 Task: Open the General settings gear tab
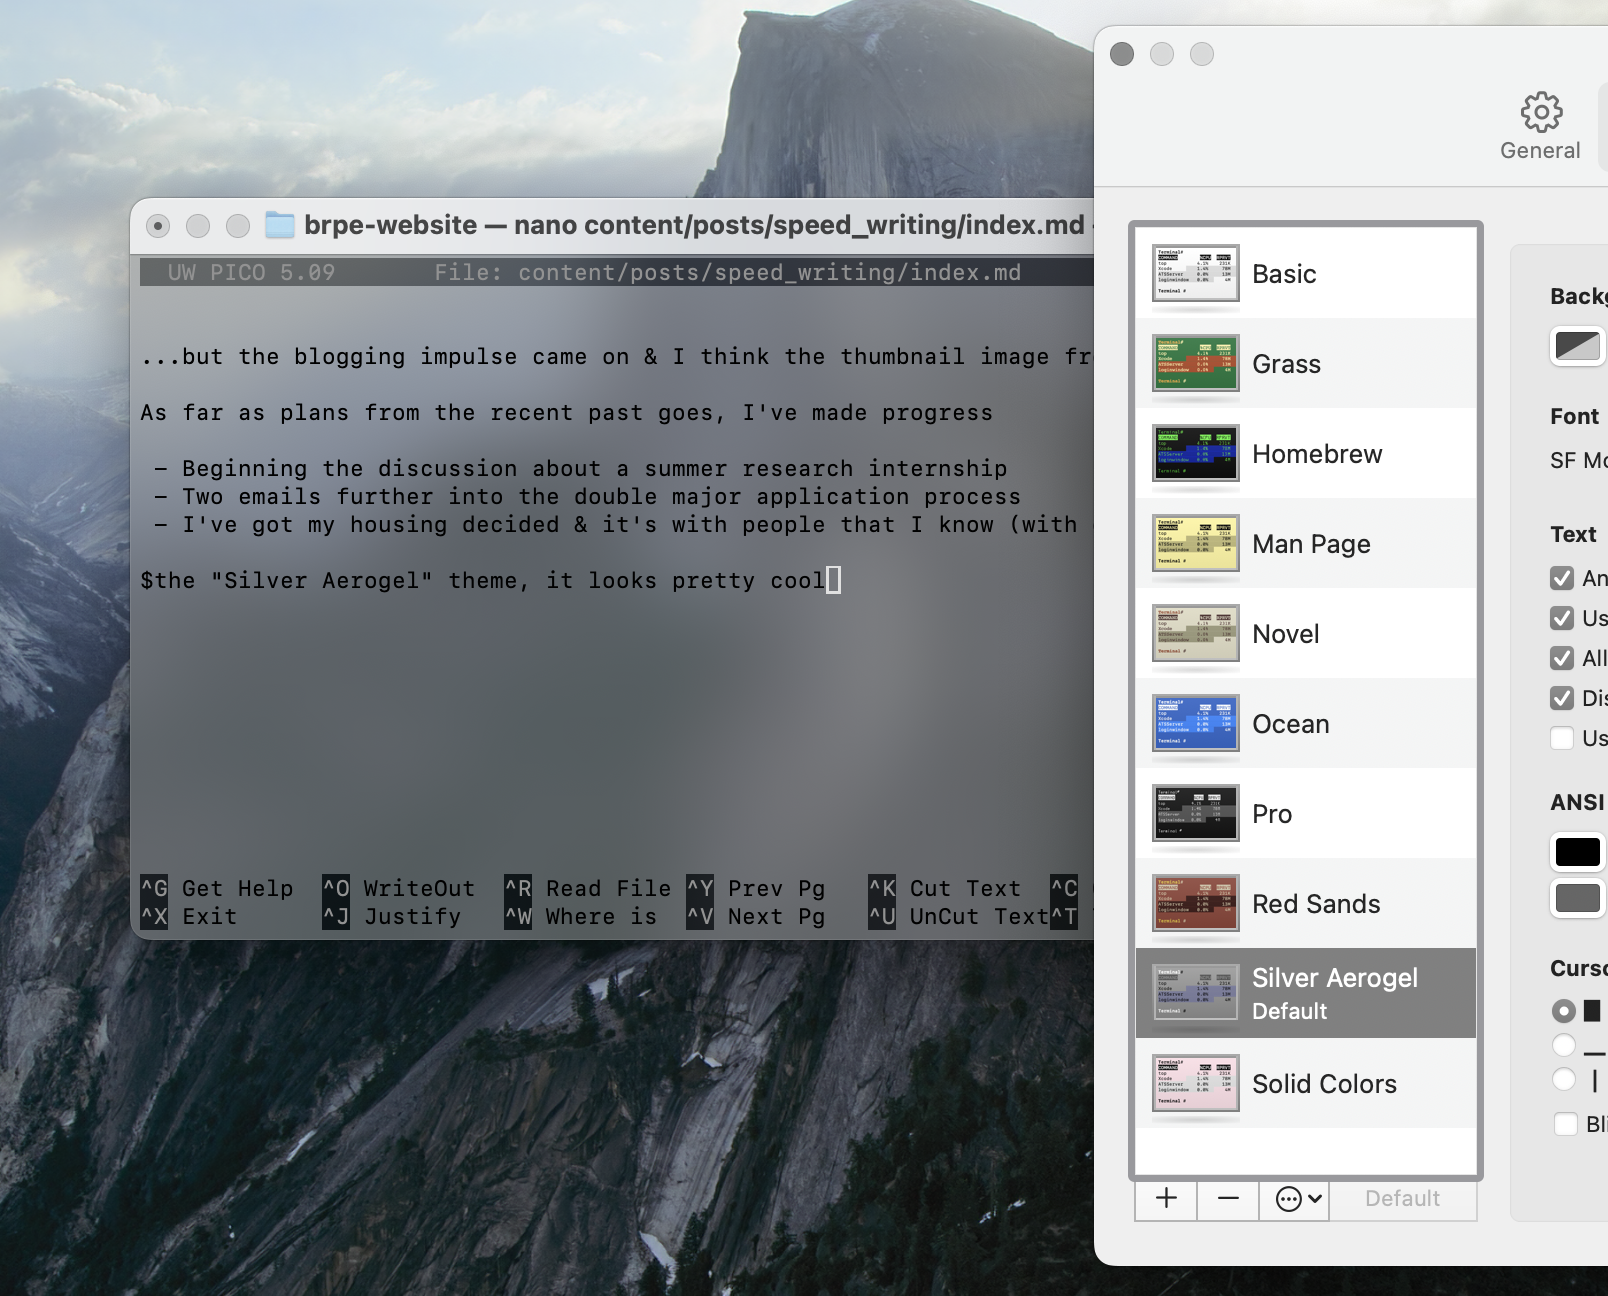1540,127
